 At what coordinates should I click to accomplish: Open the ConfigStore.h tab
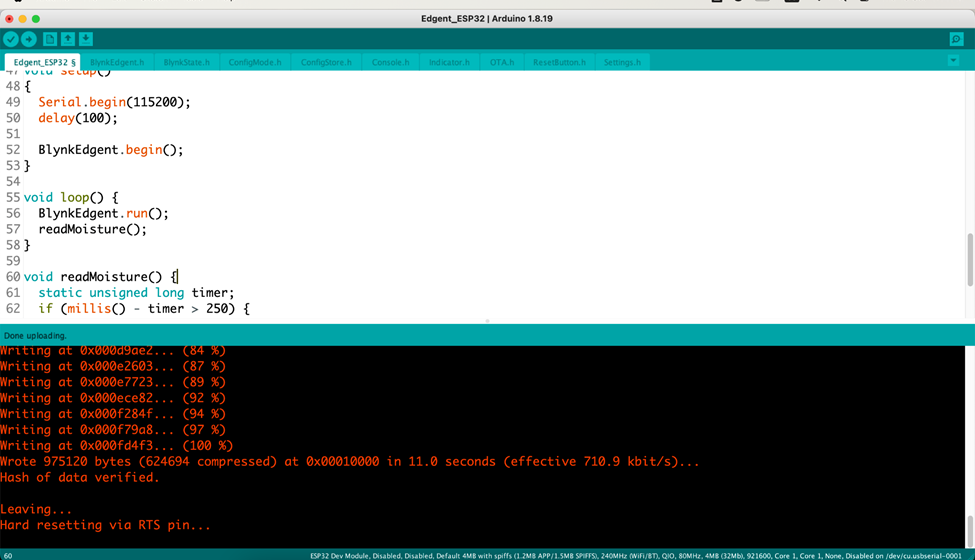point(326,62)
